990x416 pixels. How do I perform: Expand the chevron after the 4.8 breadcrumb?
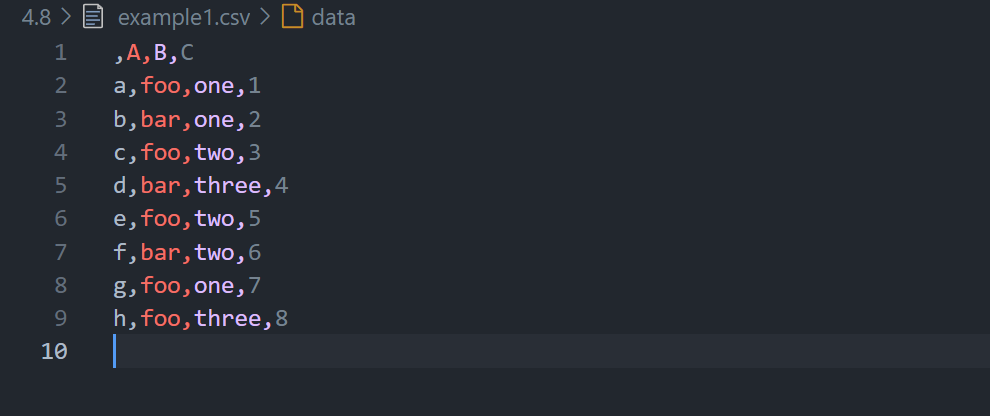[x=65, y=17]
